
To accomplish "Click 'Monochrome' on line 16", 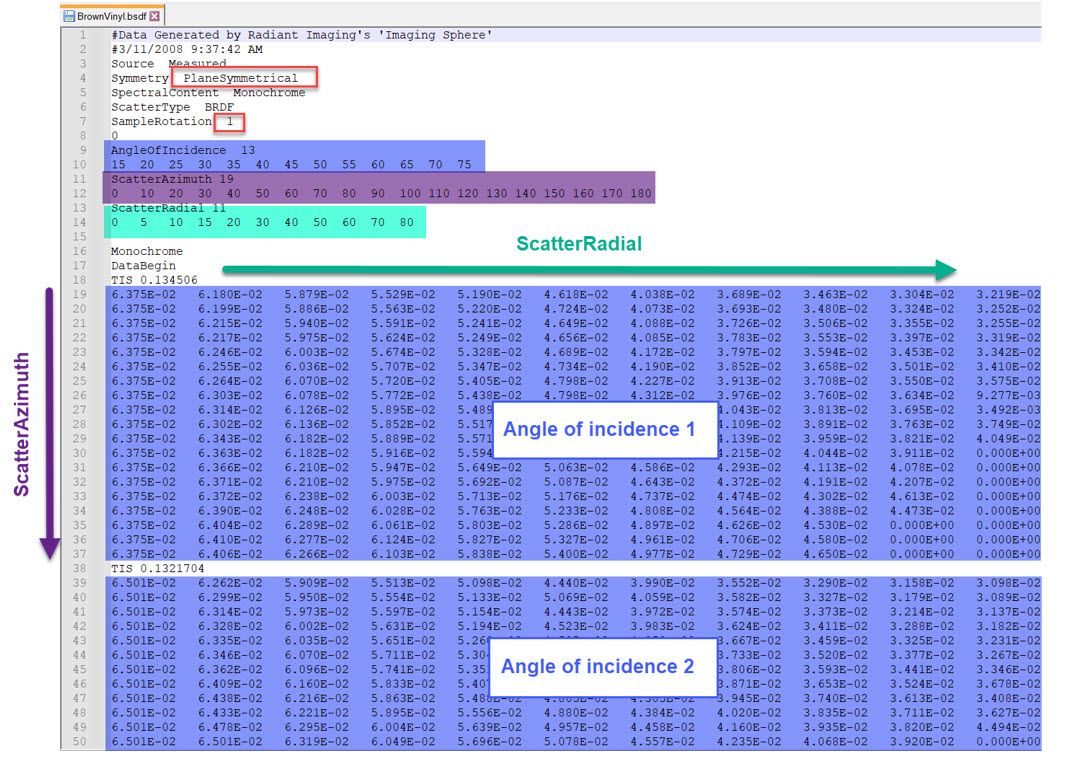I will [x=147, y=251].
